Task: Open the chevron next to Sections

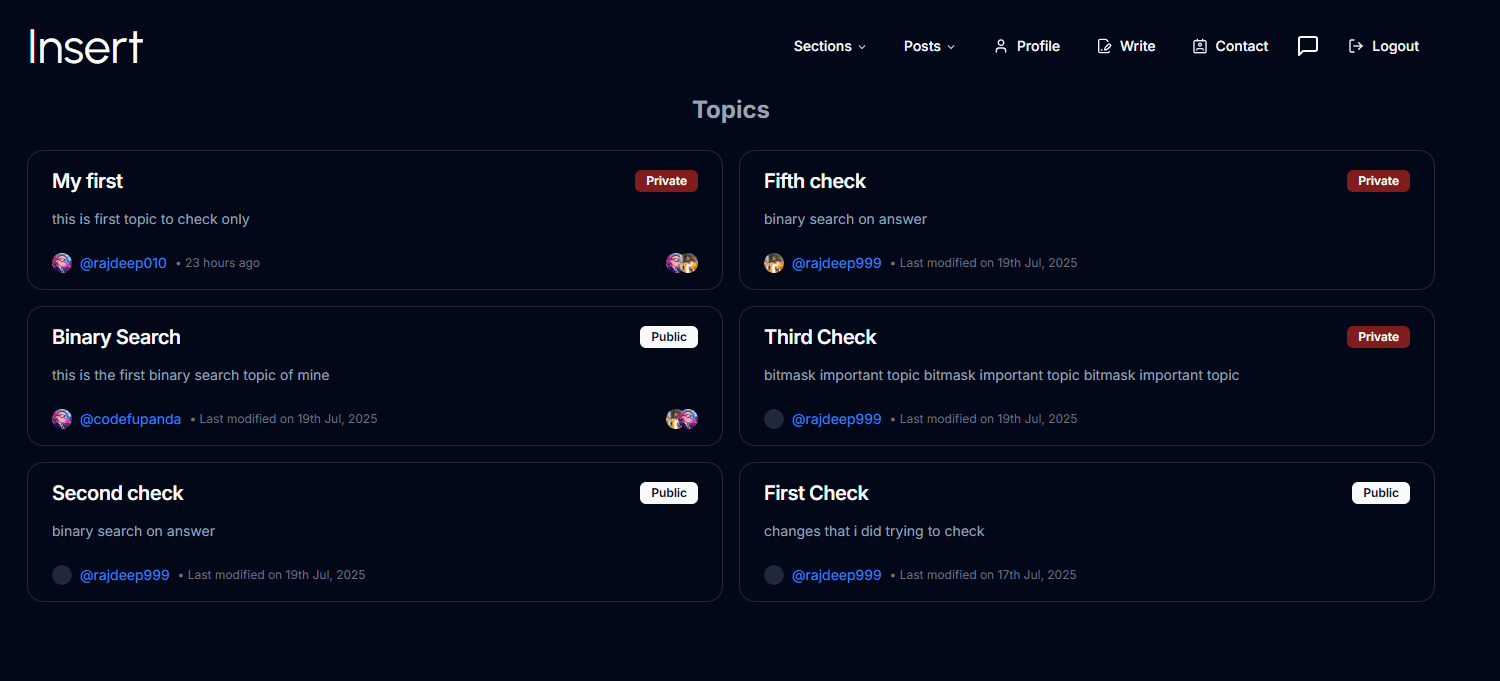Action: click(860, 46)
